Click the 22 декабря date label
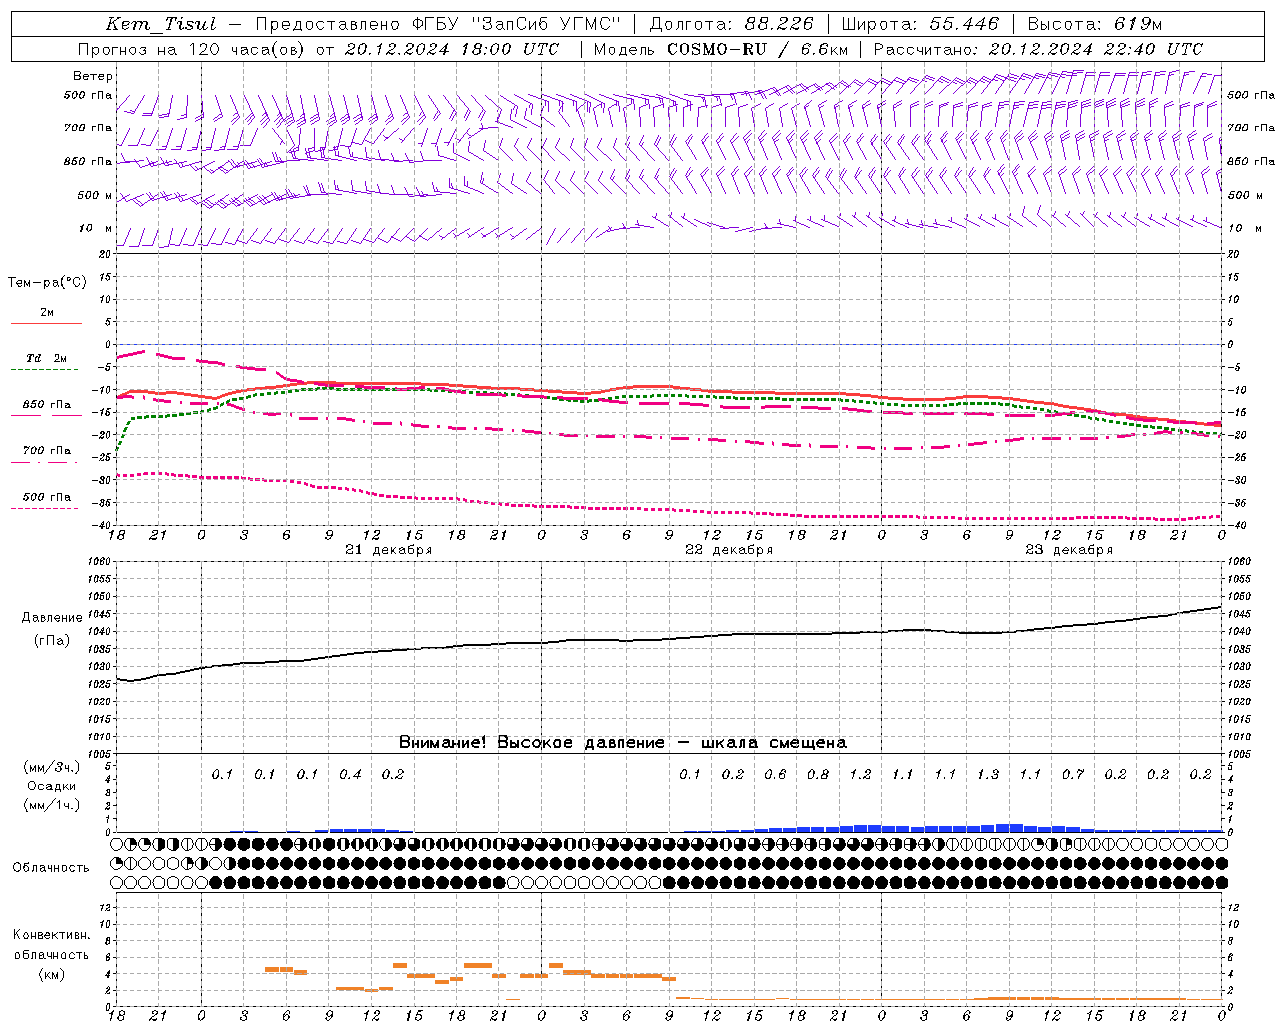Image resolution: width=1280 pixels, height=1024 pixels. click(729, 550)
